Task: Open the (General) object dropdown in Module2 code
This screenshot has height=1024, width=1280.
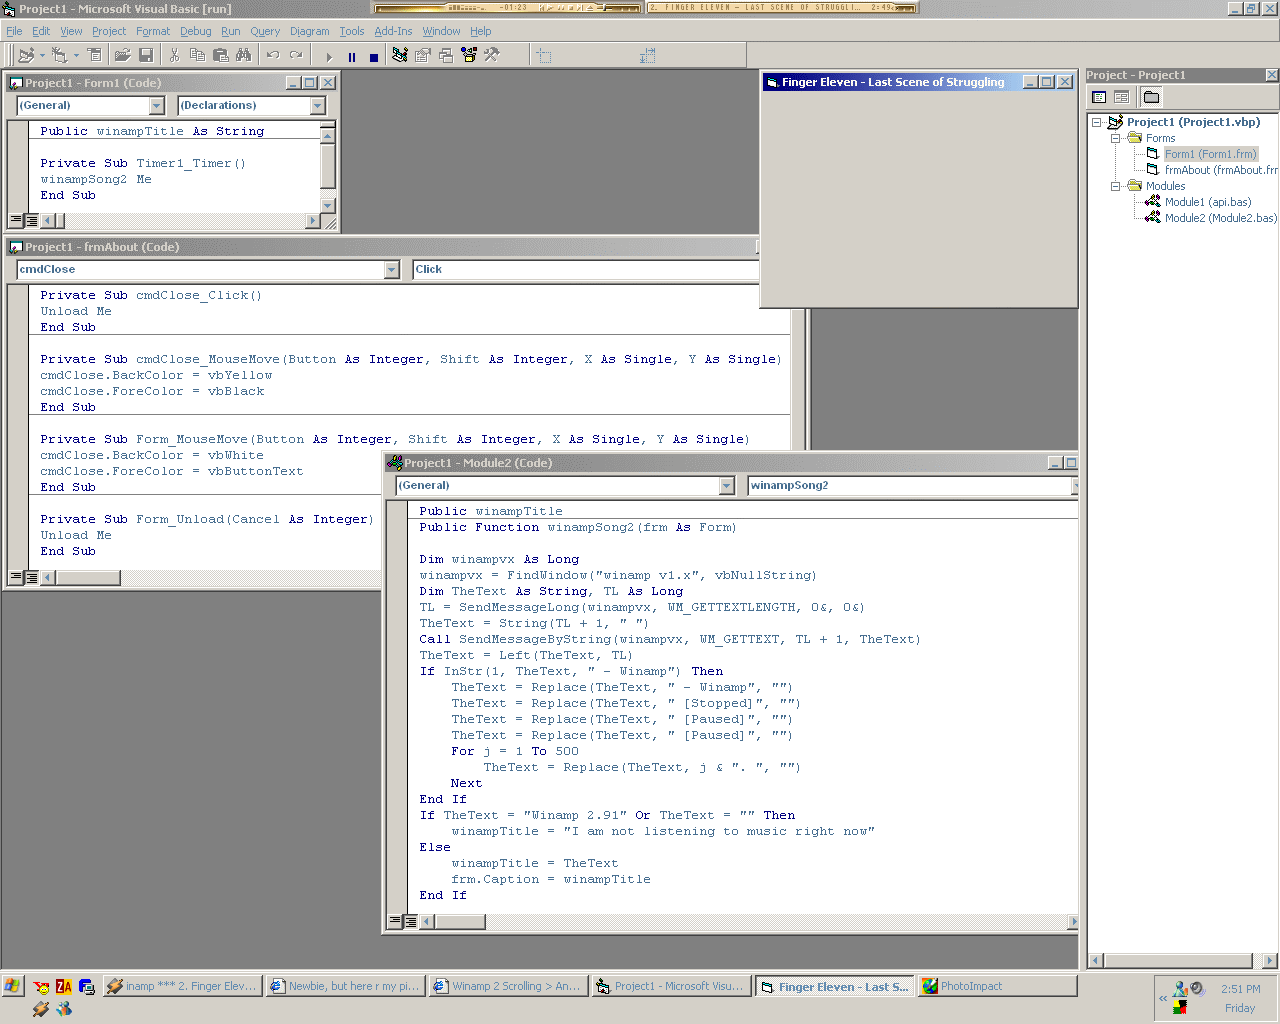Action: click(727, 485)
